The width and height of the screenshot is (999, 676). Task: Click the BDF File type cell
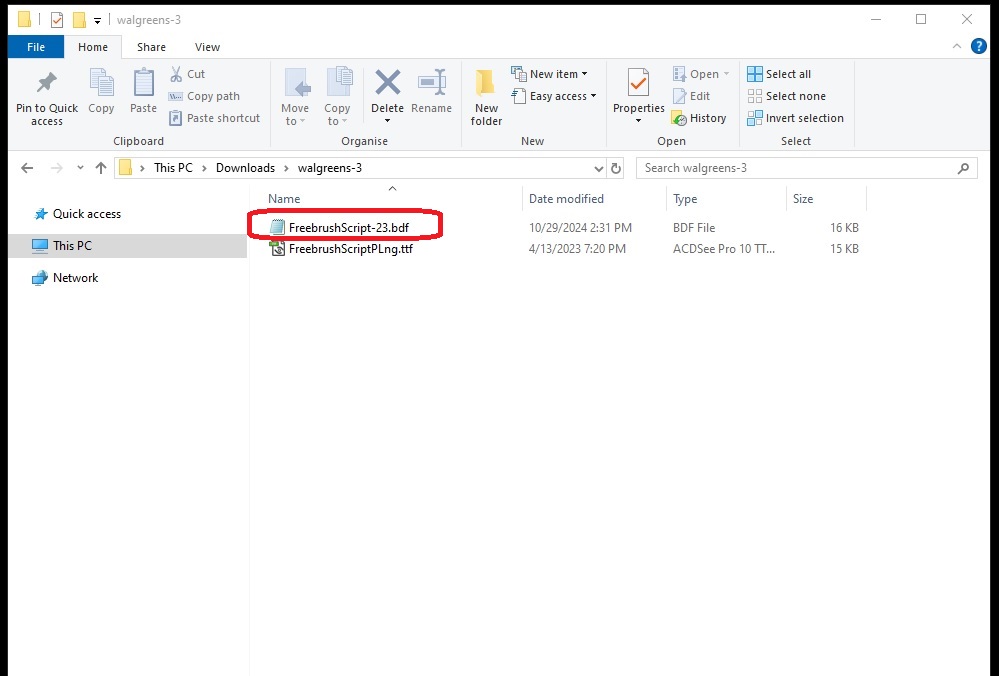(694, 227)
